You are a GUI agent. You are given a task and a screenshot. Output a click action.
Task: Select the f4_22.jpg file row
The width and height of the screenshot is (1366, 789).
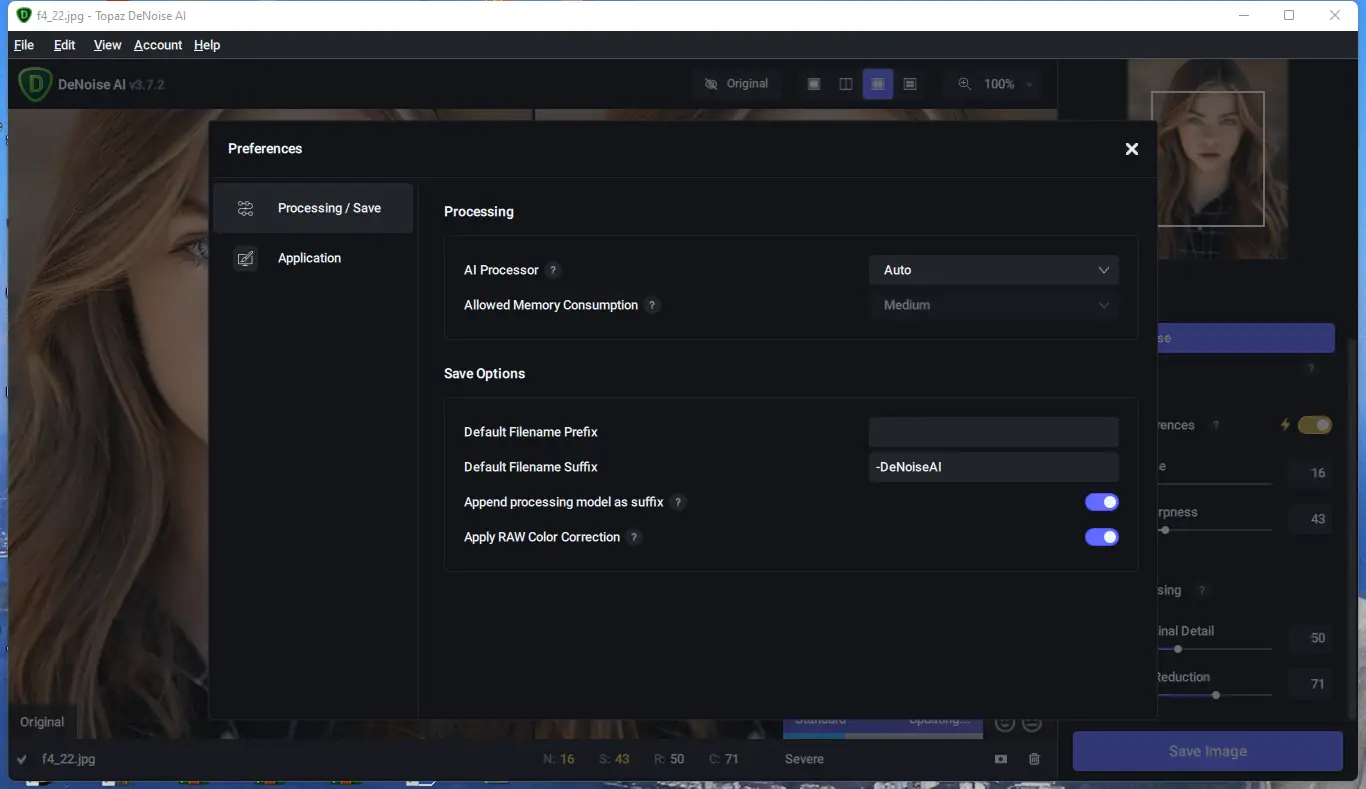click(x=530, y=759)
